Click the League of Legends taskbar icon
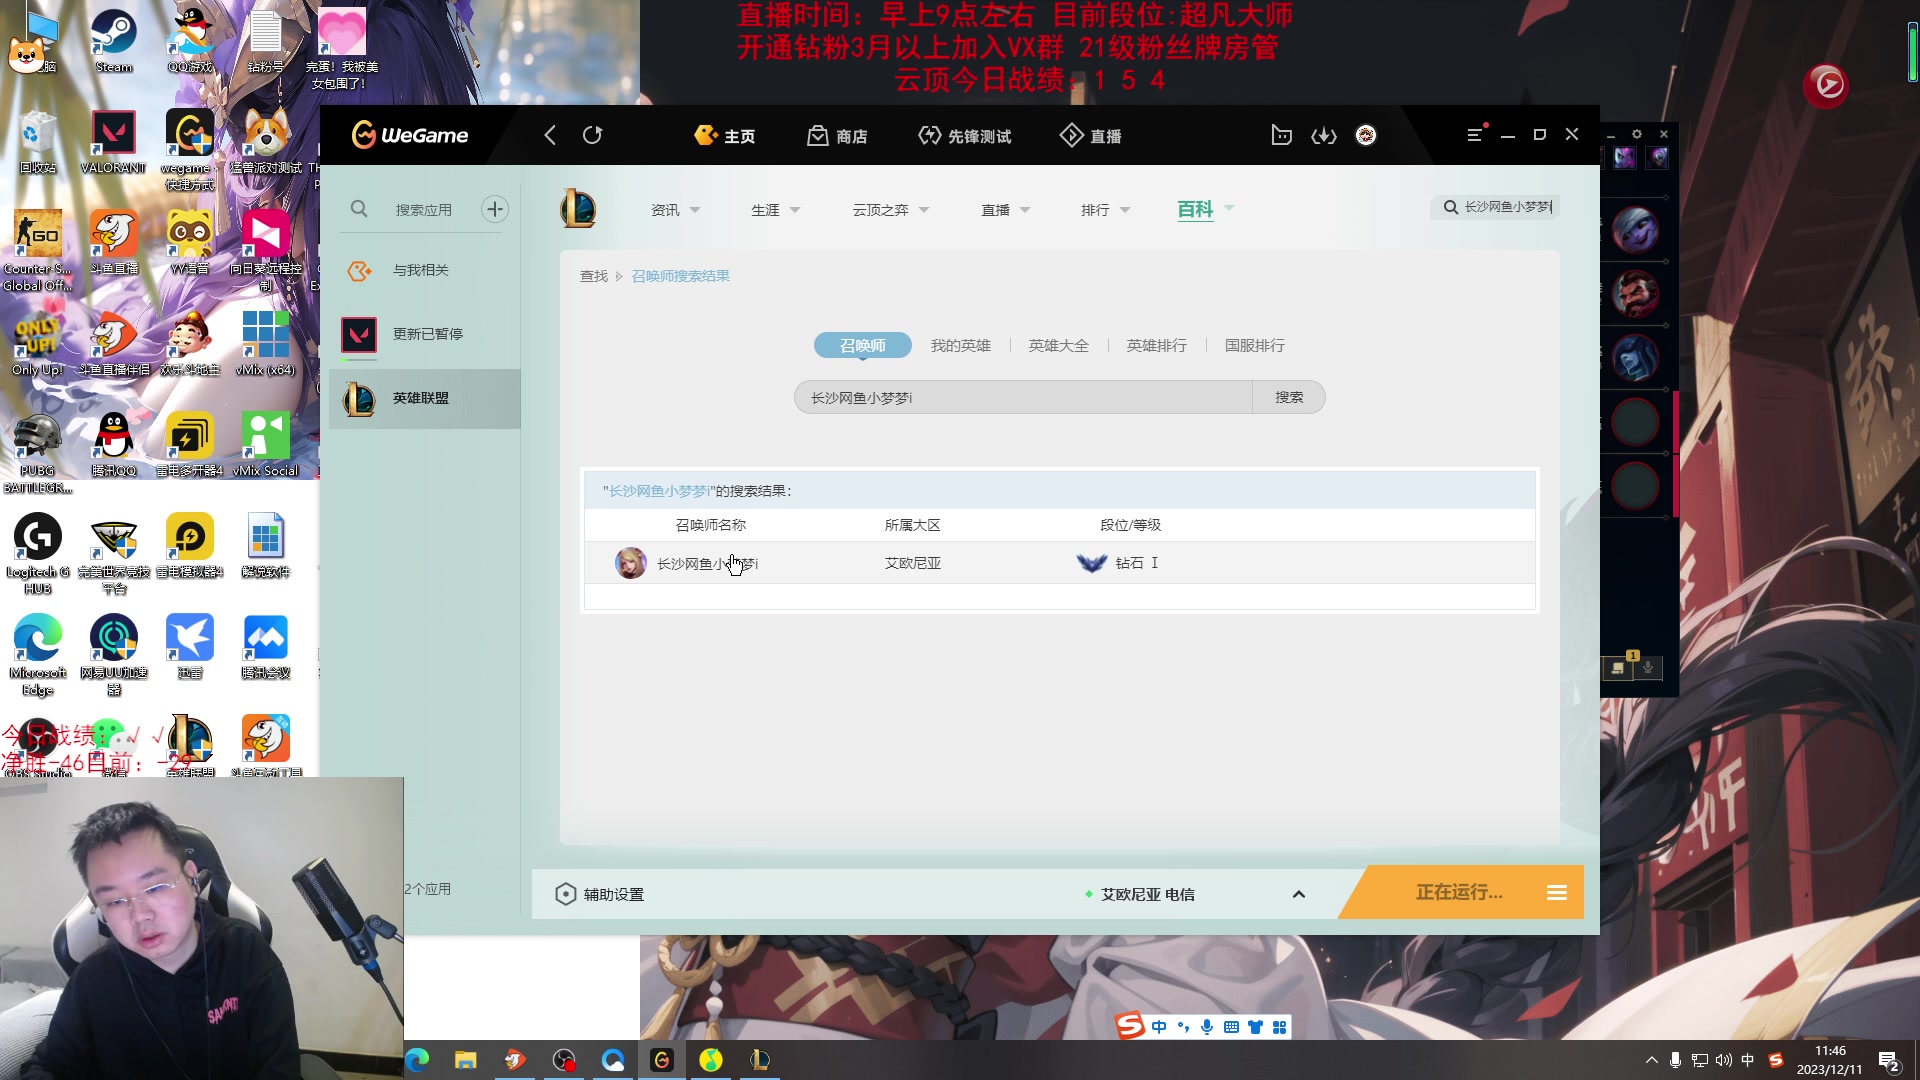 pyautogui.click(x=760, y=1060)
